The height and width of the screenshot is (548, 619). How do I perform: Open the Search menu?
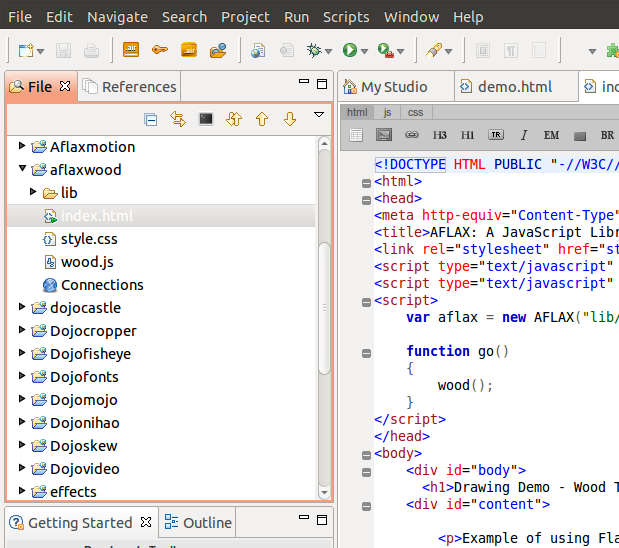(x=184, y=17)
